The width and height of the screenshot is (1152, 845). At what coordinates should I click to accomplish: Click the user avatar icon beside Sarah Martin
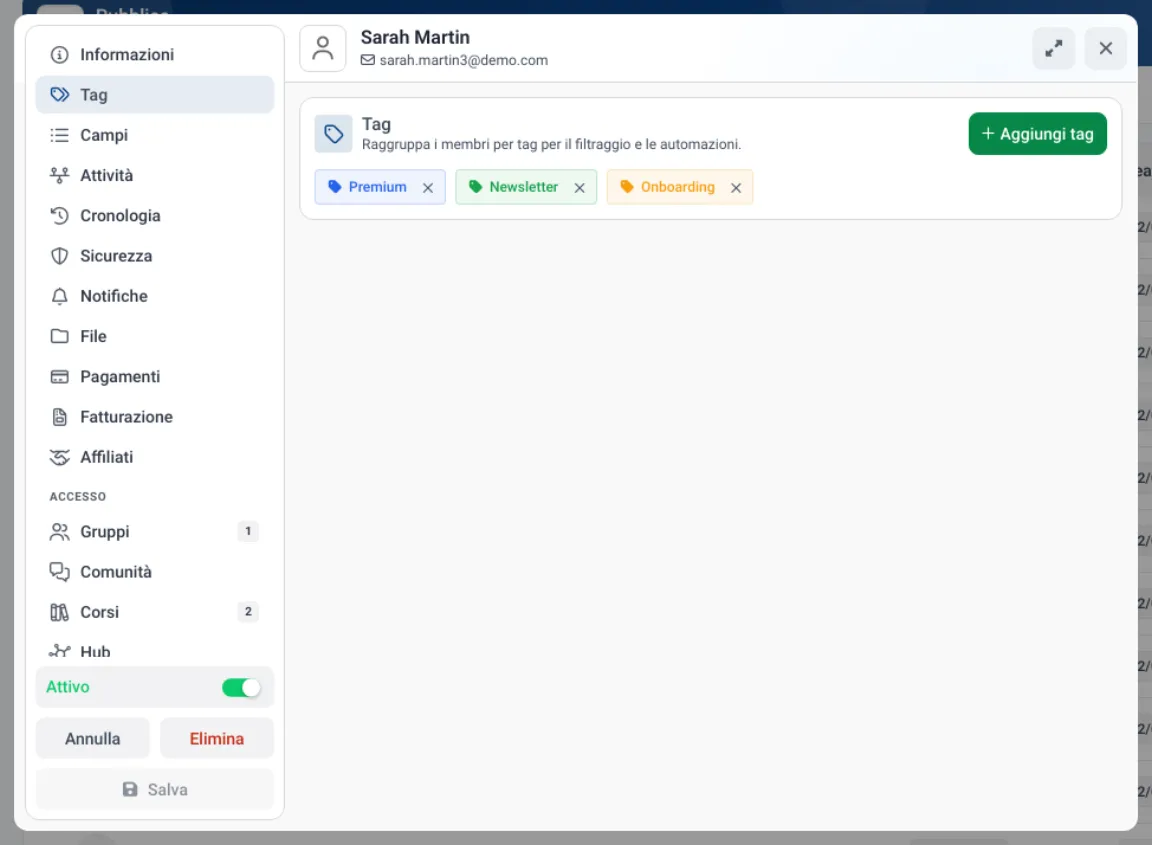(x=323, y=48)
